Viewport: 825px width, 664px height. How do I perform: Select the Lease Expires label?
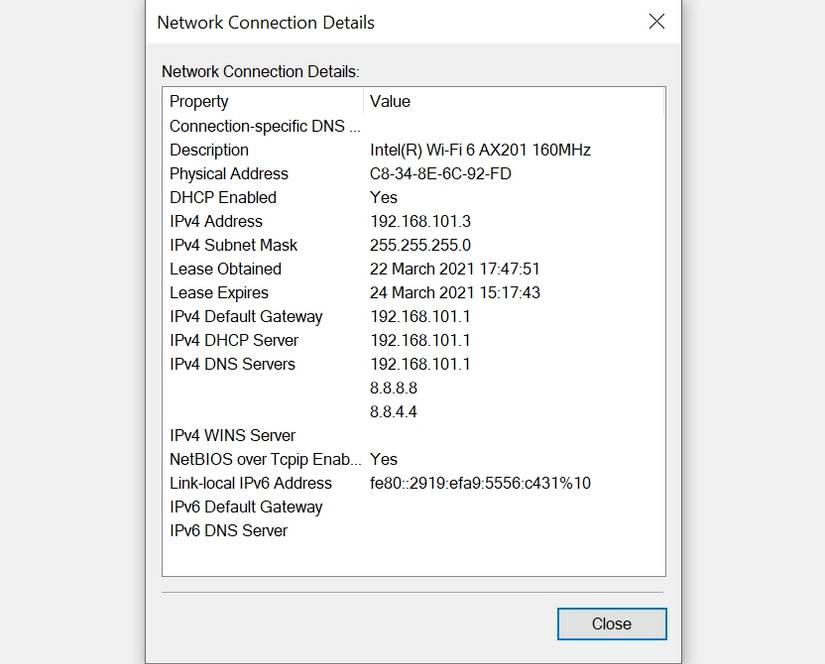click(x=219, y=293)
